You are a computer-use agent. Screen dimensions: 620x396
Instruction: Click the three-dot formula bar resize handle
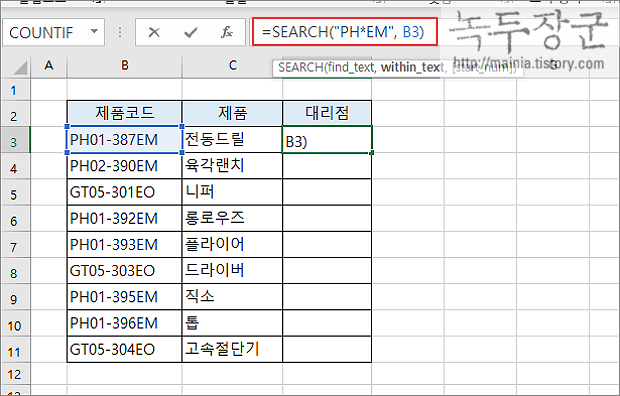[120, 32]
